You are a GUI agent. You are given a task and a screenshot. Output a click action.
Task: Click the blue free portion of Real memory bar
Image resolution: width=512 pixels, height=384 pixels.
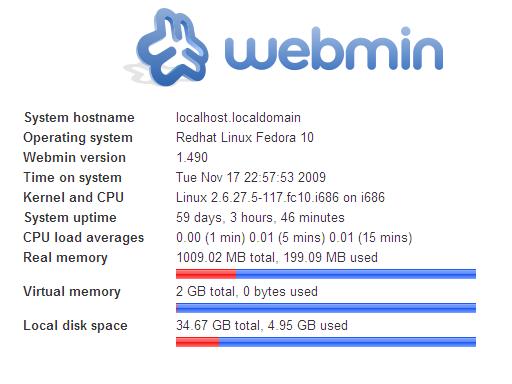356,274
